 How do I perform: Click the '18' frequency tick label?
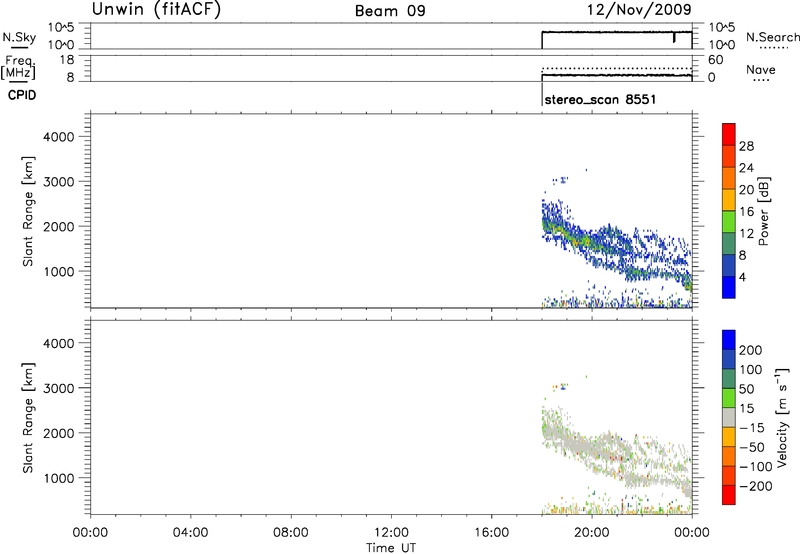tap(67, 60)
